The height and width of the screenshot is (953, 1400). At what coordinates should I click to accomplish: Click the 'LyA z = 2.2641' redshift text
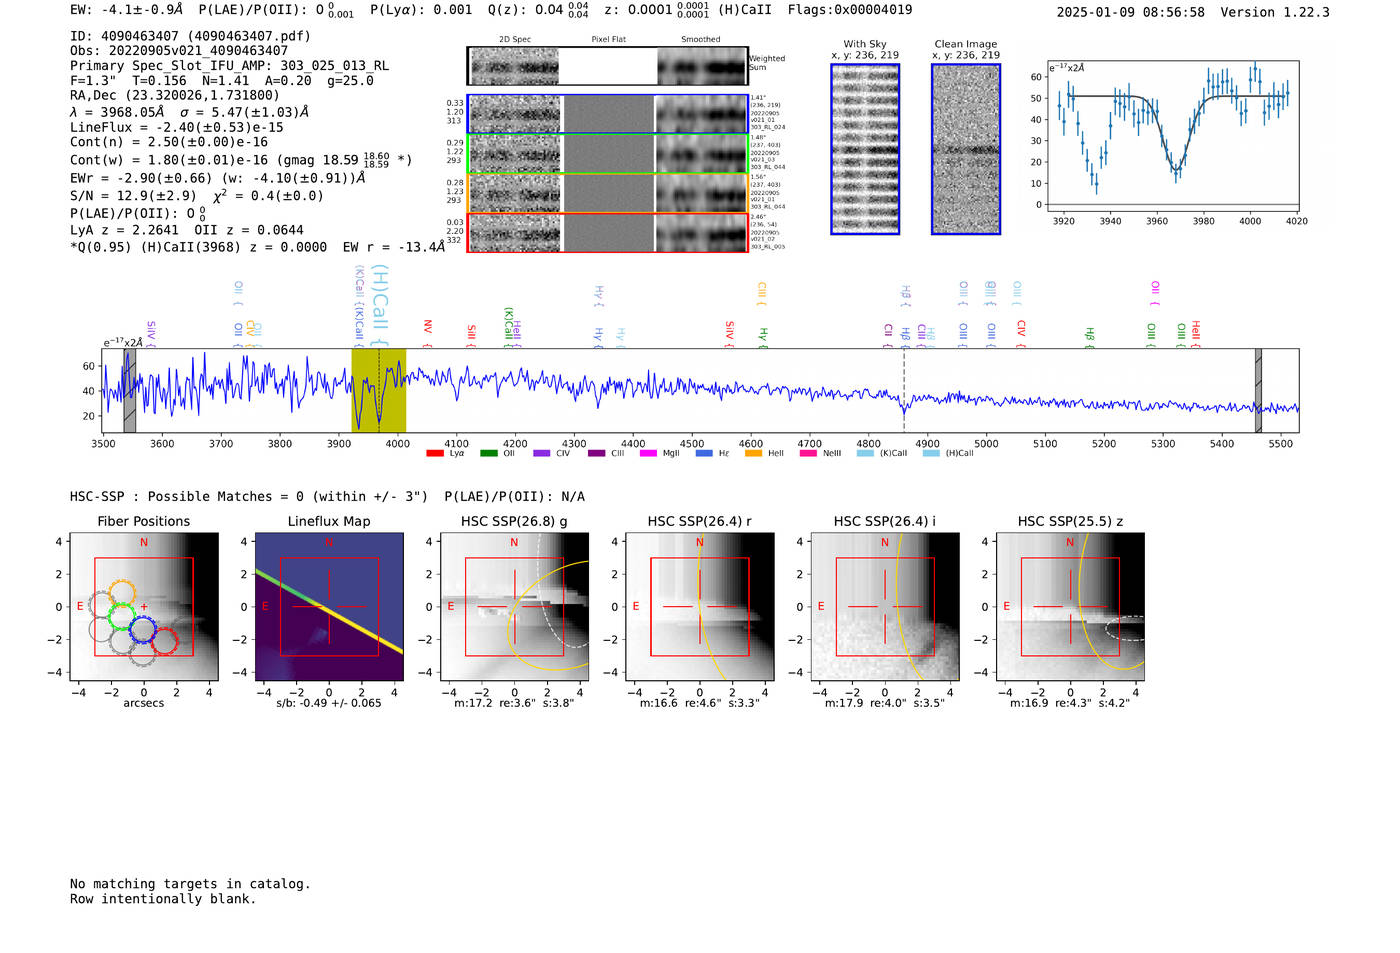[124, 230]
